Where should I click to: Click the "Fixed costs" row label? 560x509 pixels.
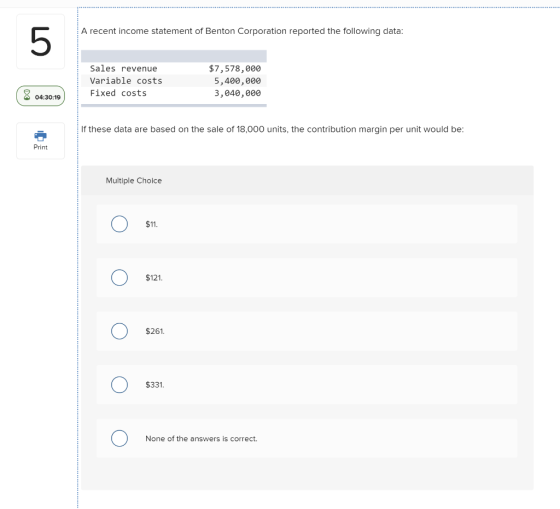click(x=118, y=93)
